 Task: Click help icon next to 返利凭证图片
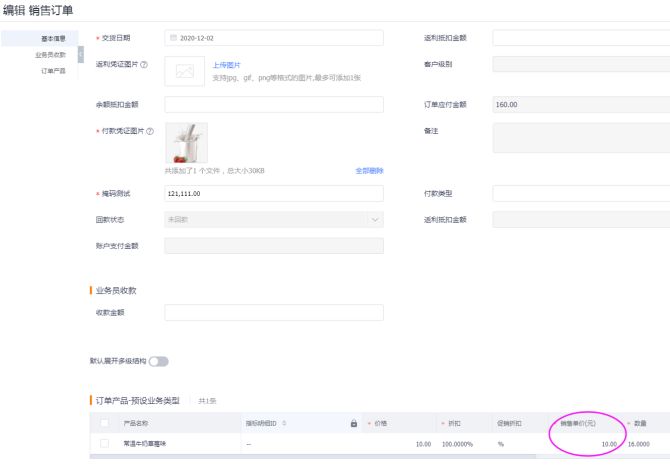pyautogui.click(x=145, y=65)
